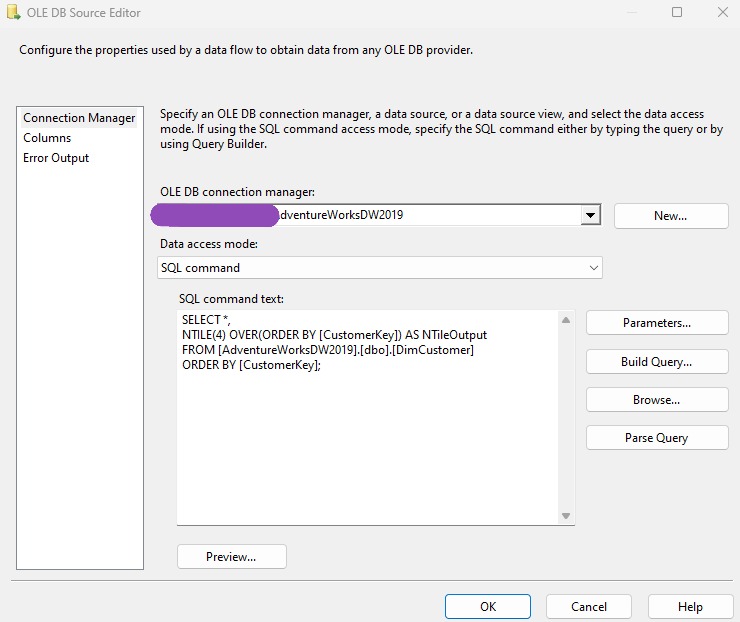Click the OLE DB Source Editor title icon

point(13,13)
